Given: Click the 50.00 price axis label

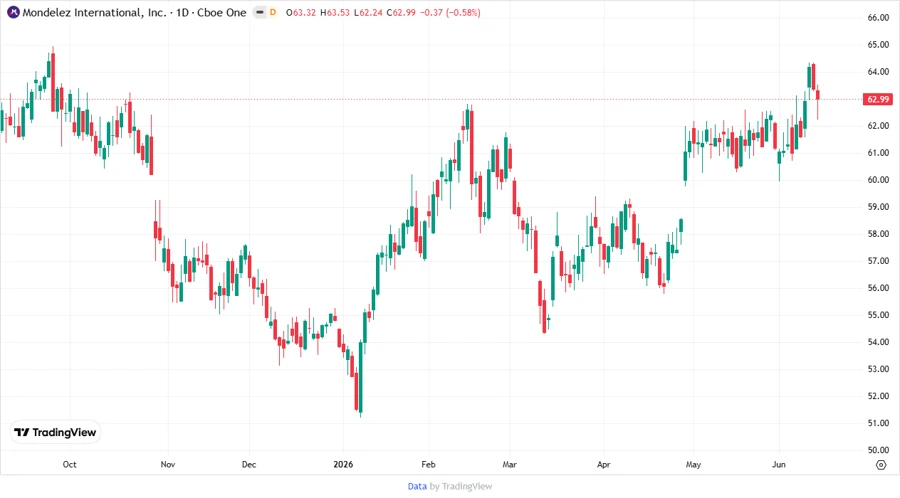Looking at the screenshot, I should 878,450.
